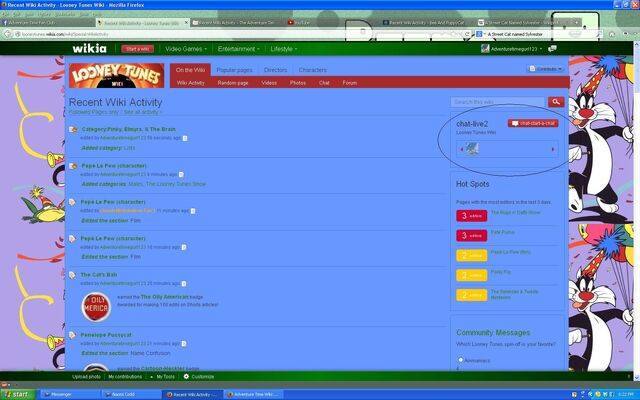This screenshot has height=400, width=640.
Task: Select the Directors tab
Action: (x=275, y=70)
